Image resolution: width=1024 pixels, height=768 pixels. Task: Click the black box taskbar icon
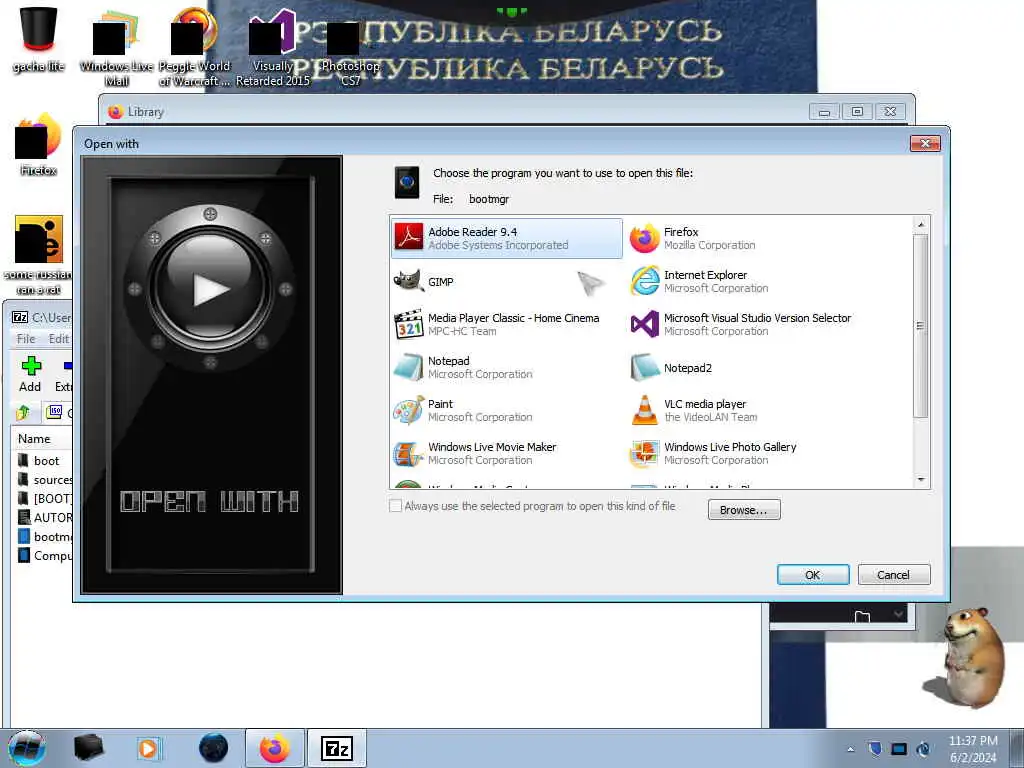point(89,748)
